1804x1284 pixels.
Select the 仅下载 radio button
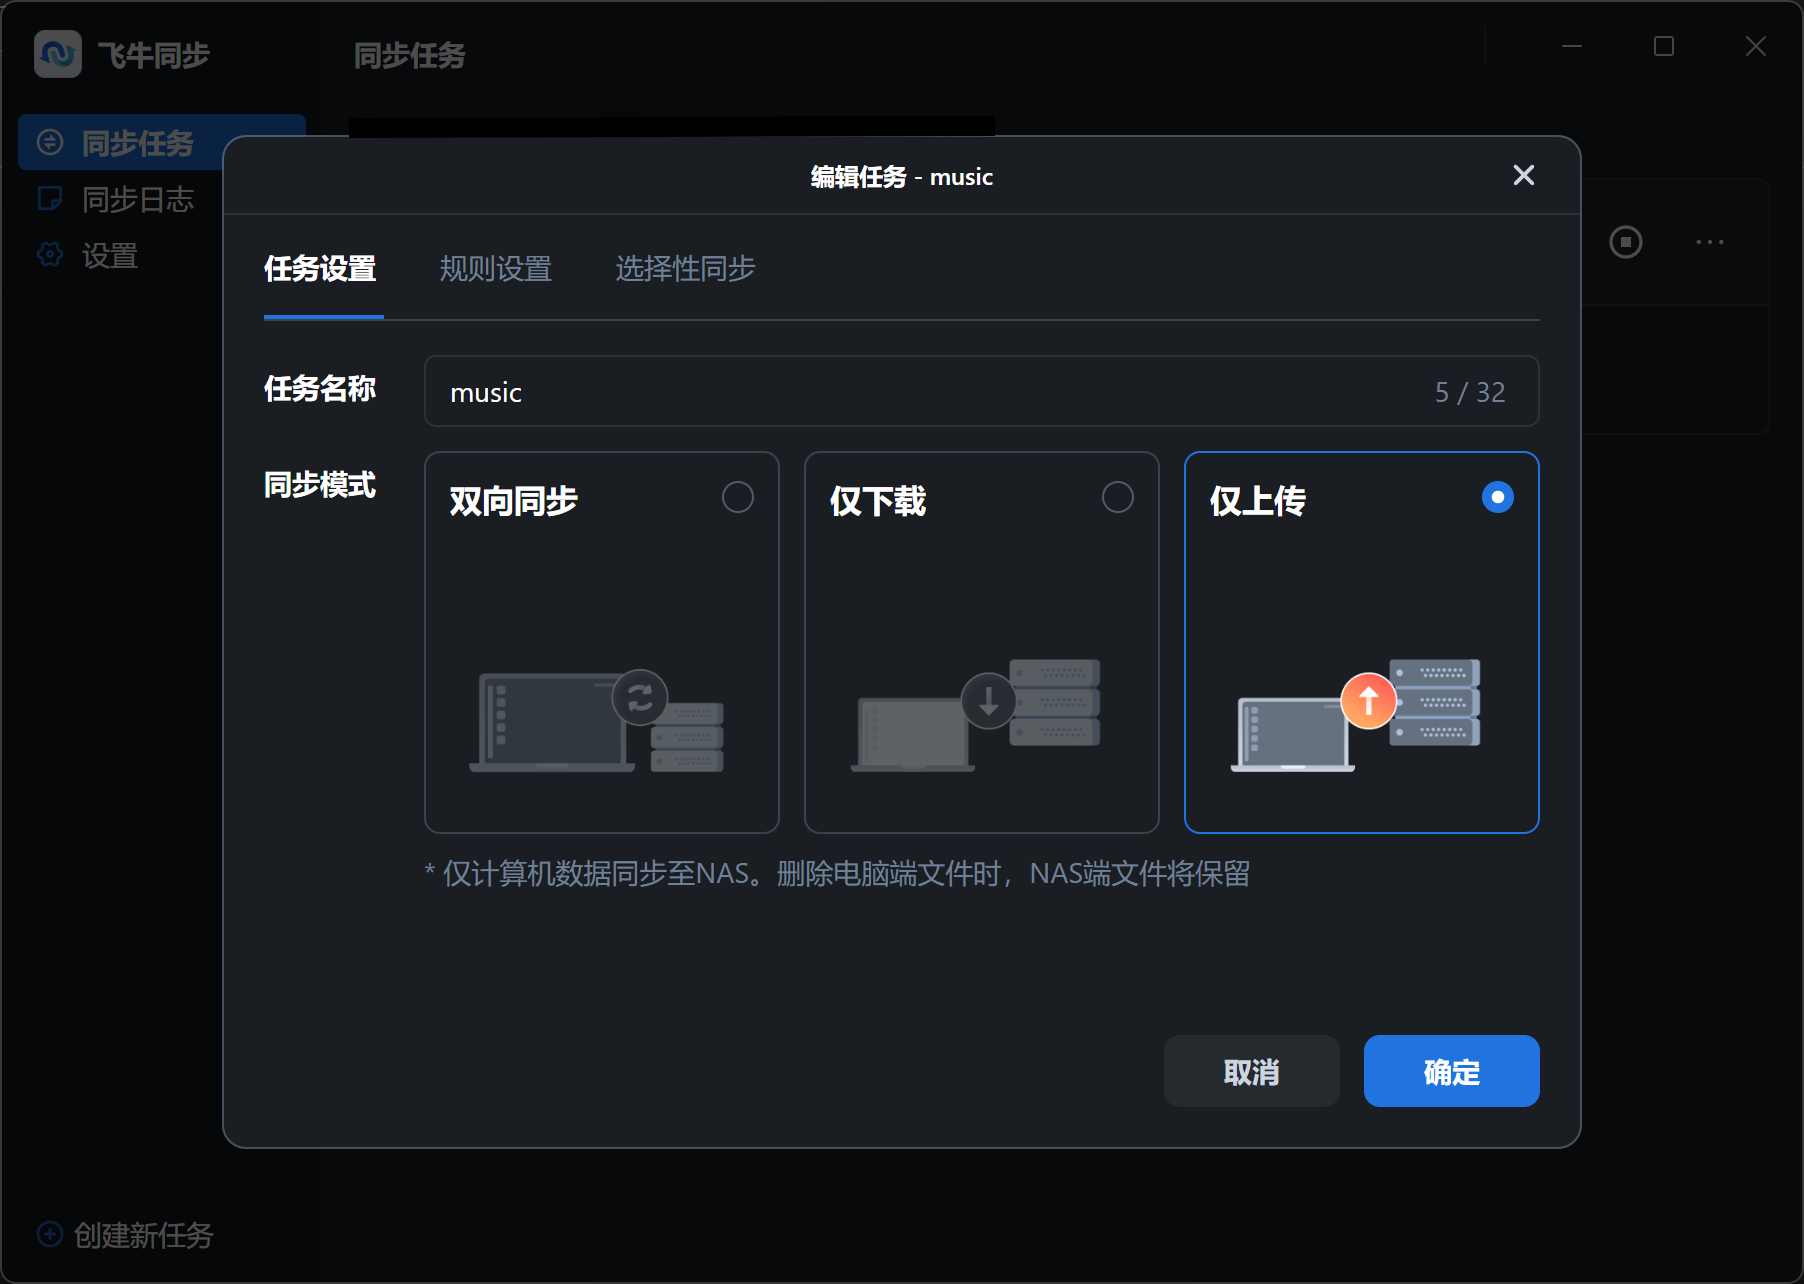pyautogui.click(x=1118, y=497)
